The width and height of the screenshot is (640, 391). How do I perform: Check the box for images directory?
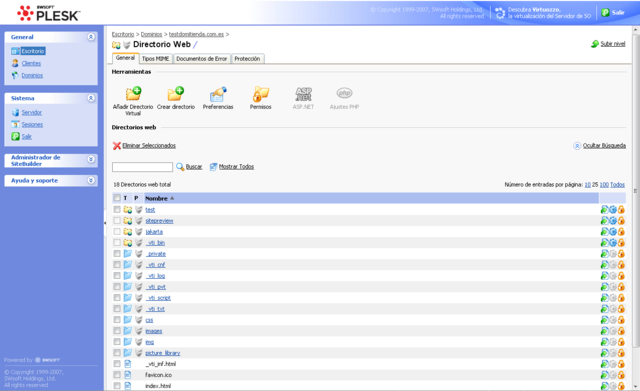tap(117, 331)
